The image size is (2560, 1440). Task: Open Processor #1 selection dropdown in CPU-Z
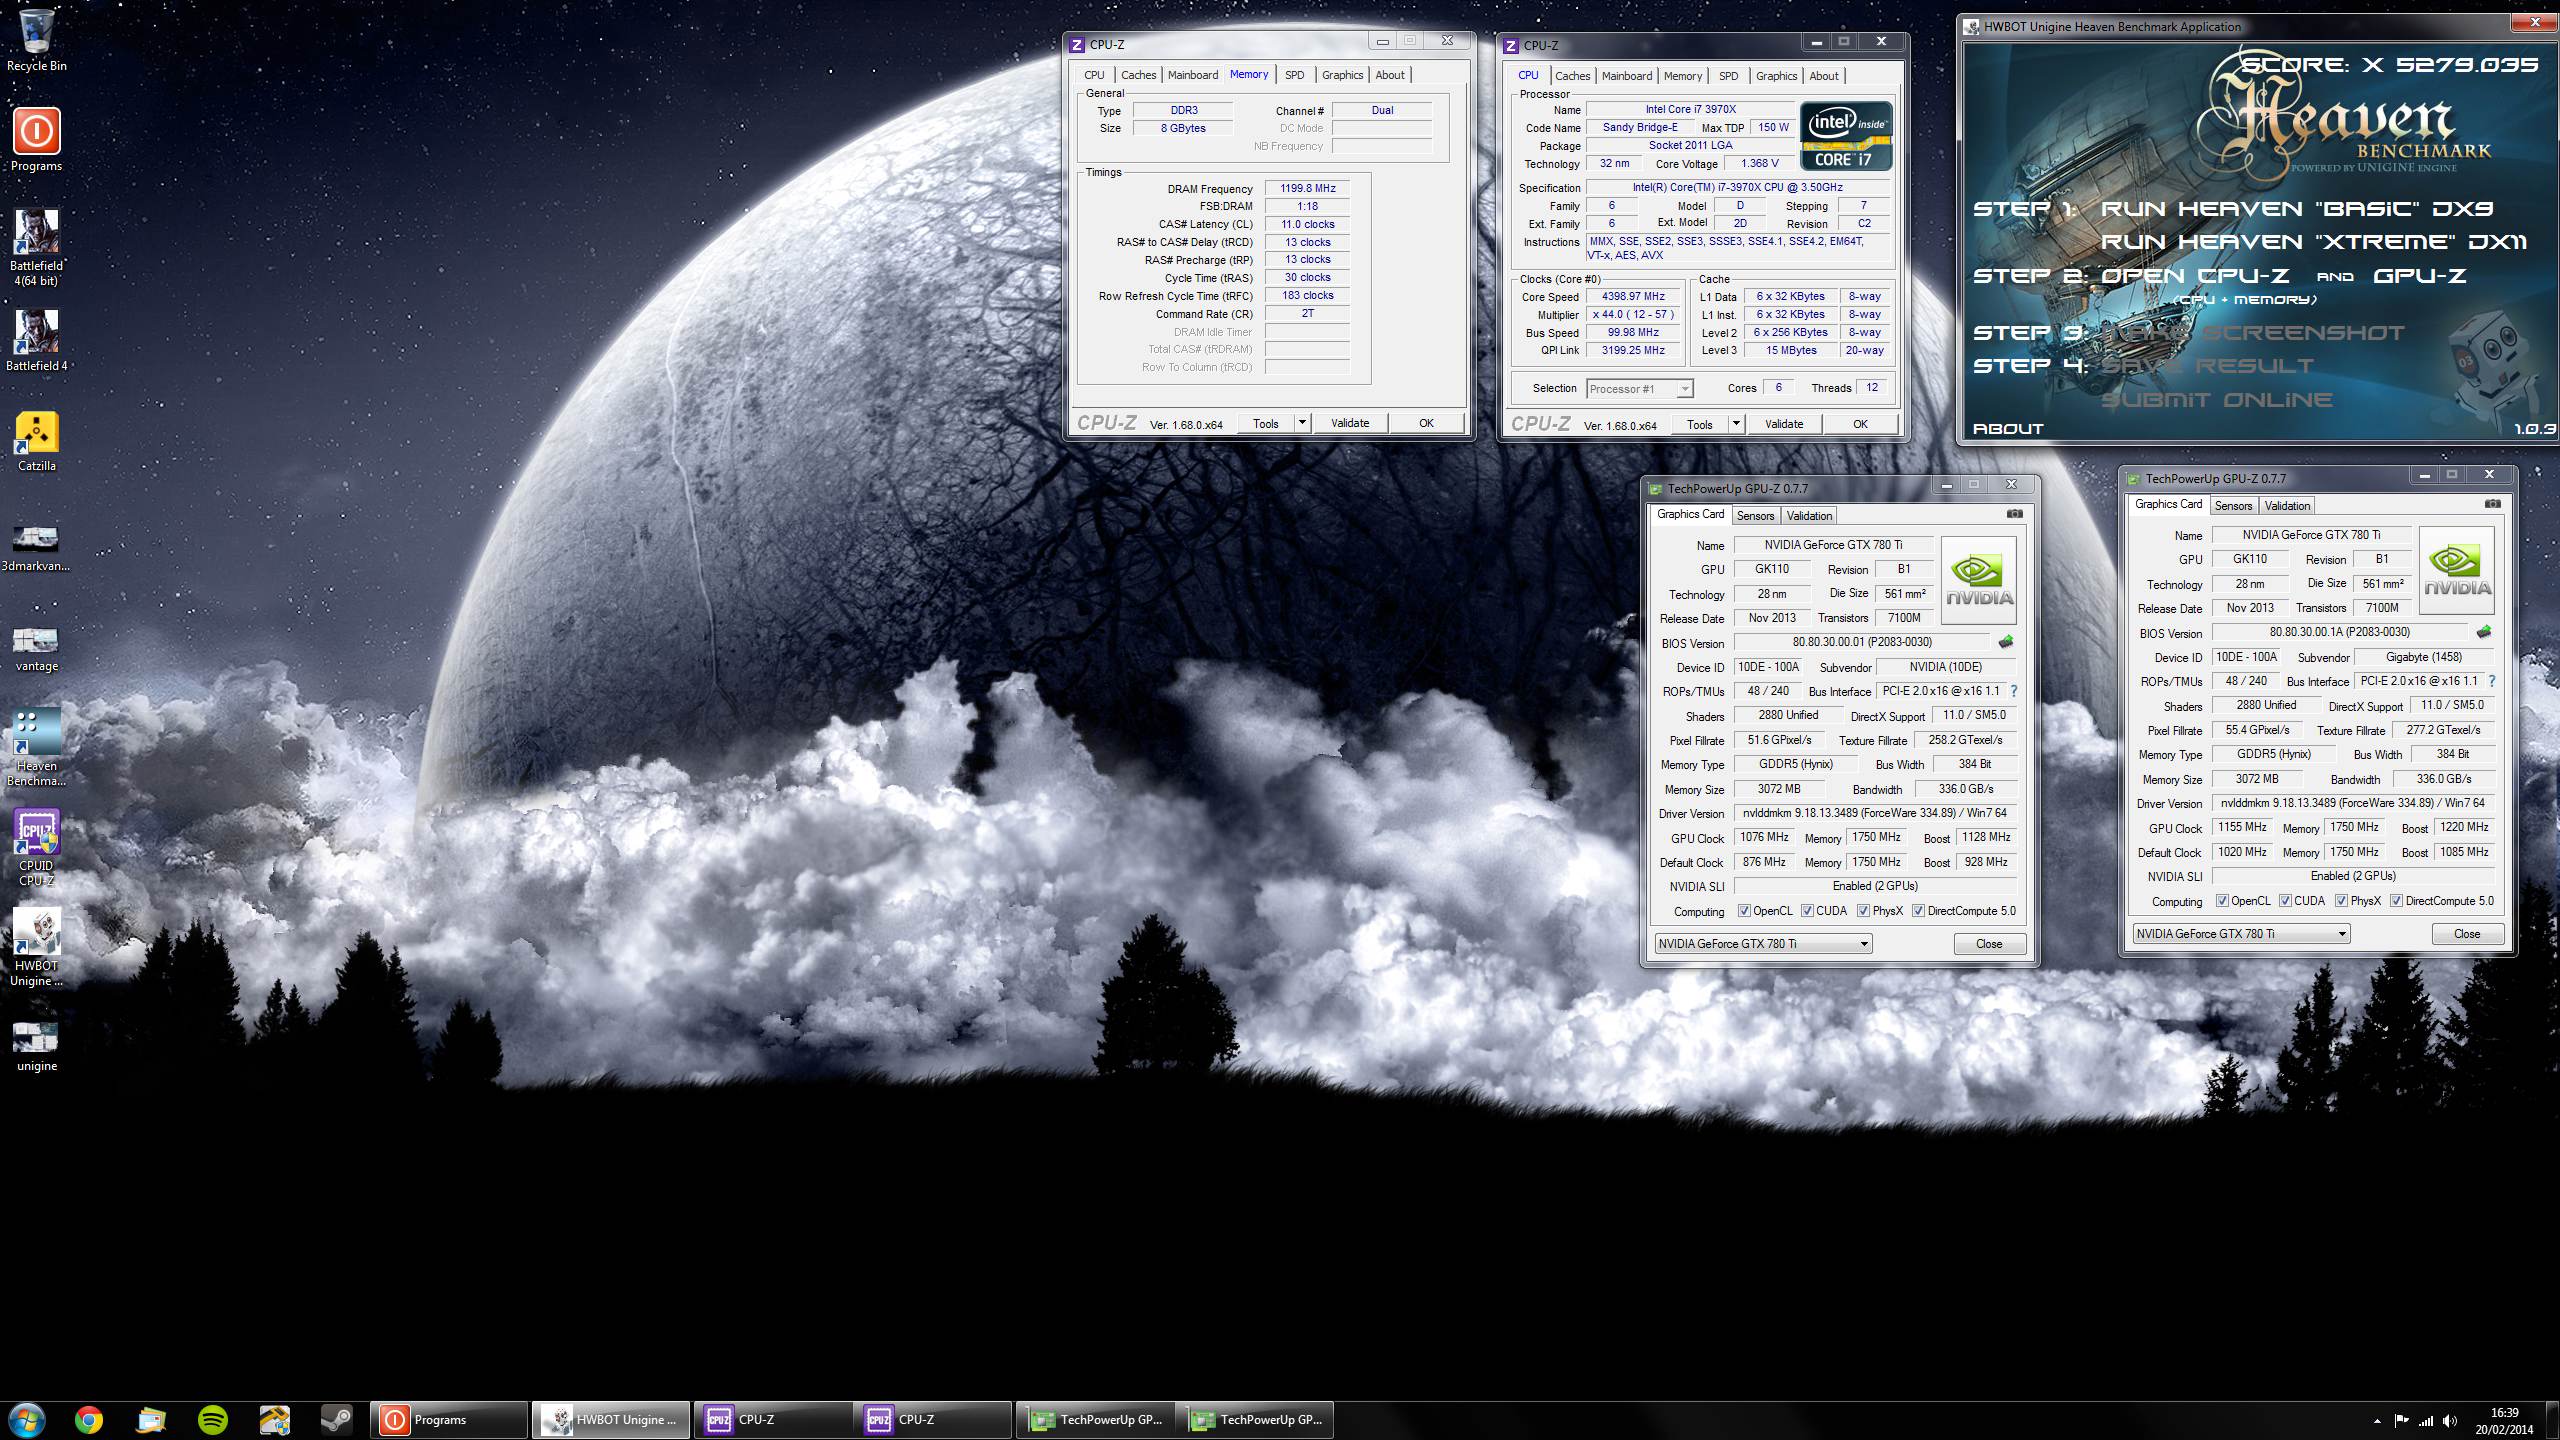click(x=1639, y=389)
